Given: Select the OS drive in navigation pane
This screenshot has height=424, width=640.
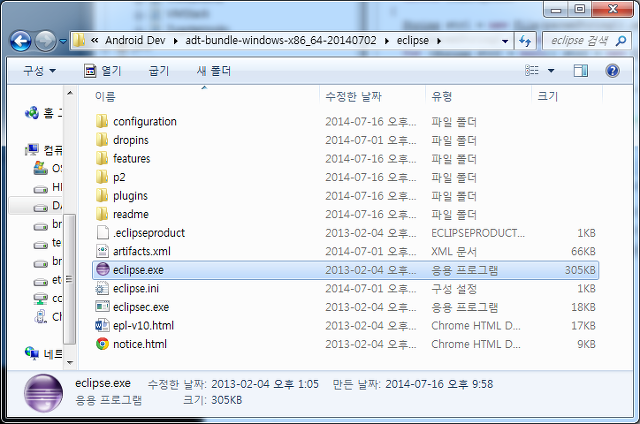Looking at the screenshot, I should pyautogui.click(x=47, y=168).
